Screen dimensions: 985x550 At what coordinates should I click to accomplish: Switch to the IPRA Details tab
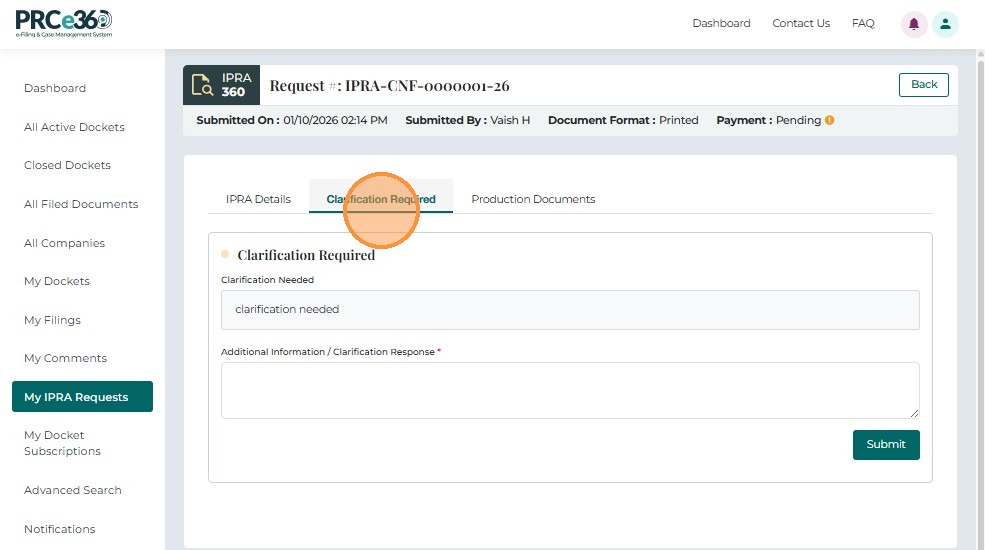coord(258,199)
